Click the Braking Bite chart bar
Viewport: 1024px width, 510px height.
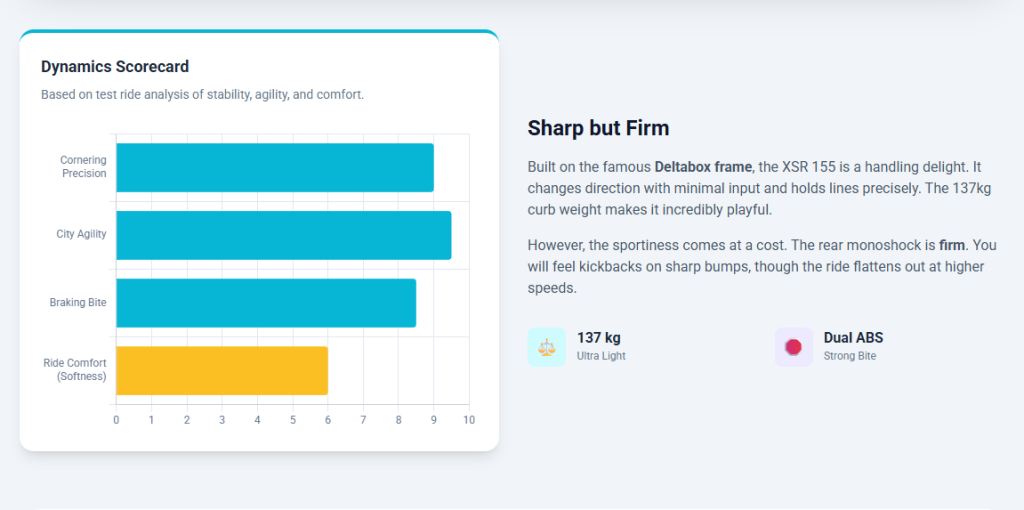click(x=266, y=303)
